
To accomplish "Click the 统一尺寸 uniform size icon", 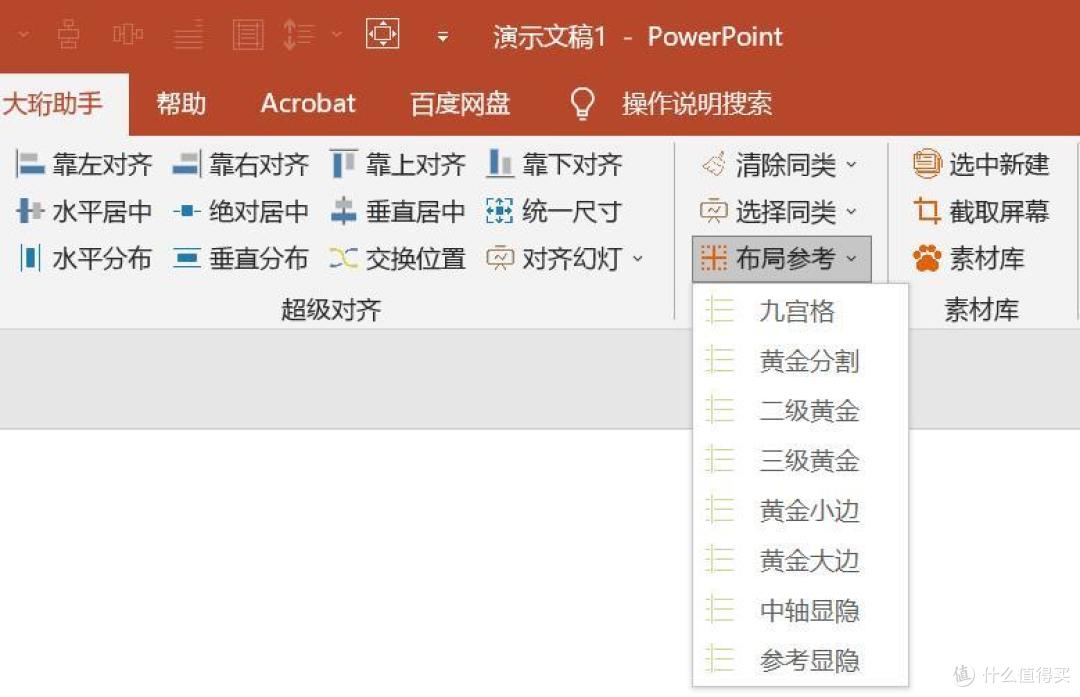I will (x=499, y=211).
